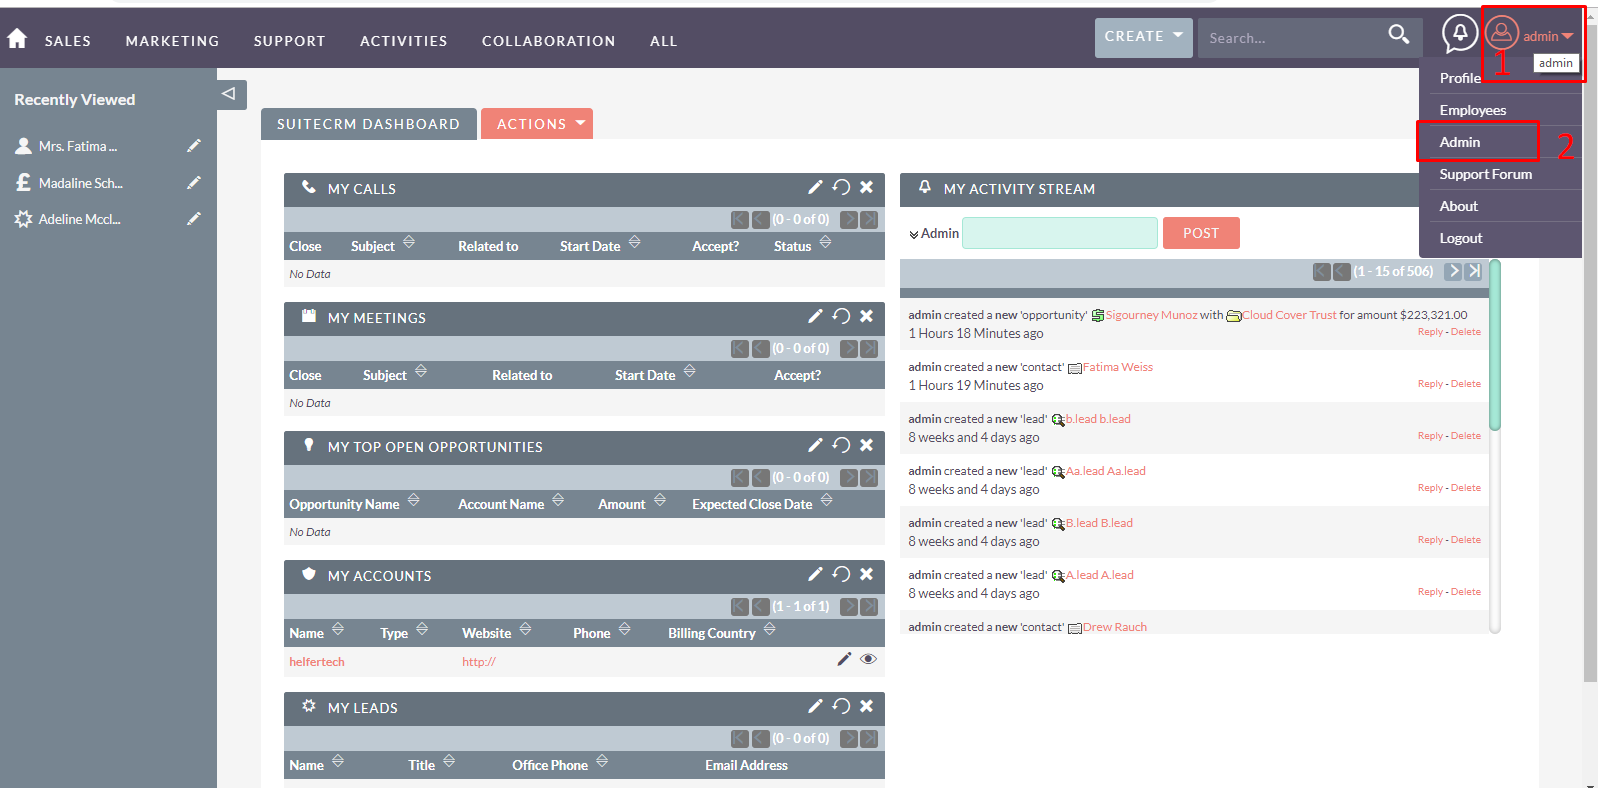Image resolution: width=1598 pixels, height=788 pixels.
Task: Delete the Fatima Weiss stream entry
Action: 1466,384
